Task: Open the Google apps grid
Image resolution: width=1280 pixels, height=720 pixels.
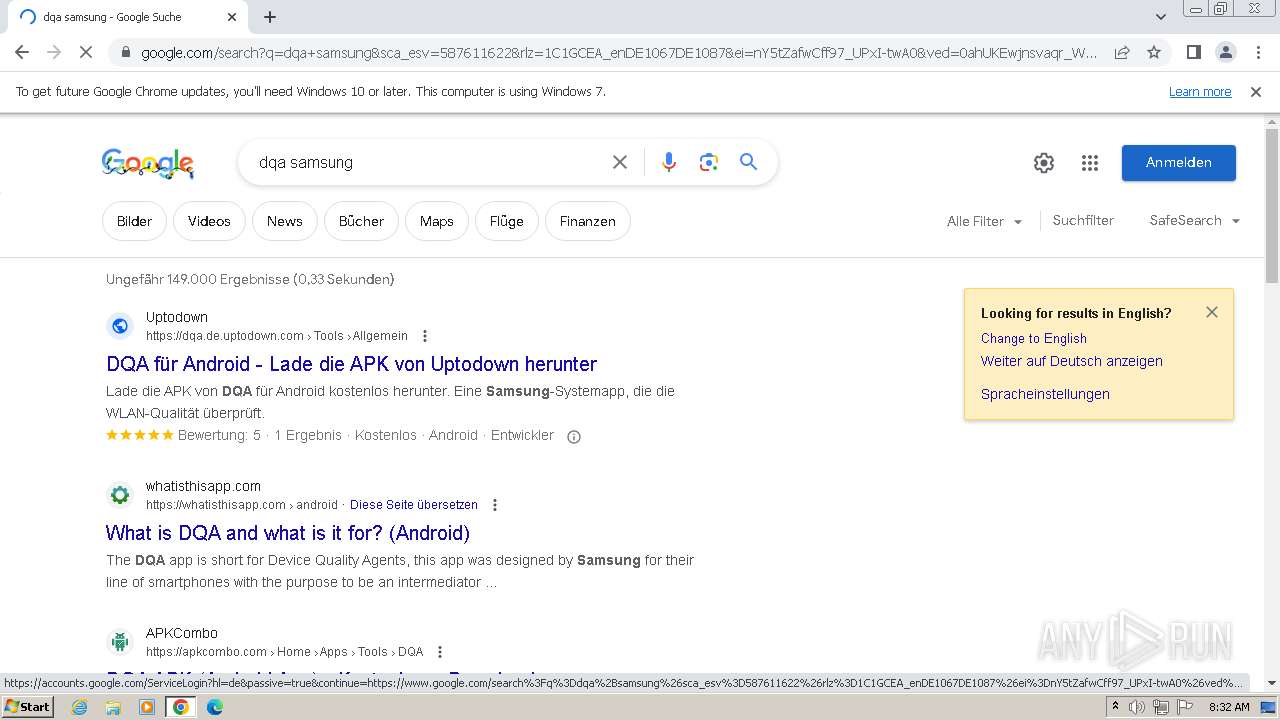Action: coord(1090,163)
